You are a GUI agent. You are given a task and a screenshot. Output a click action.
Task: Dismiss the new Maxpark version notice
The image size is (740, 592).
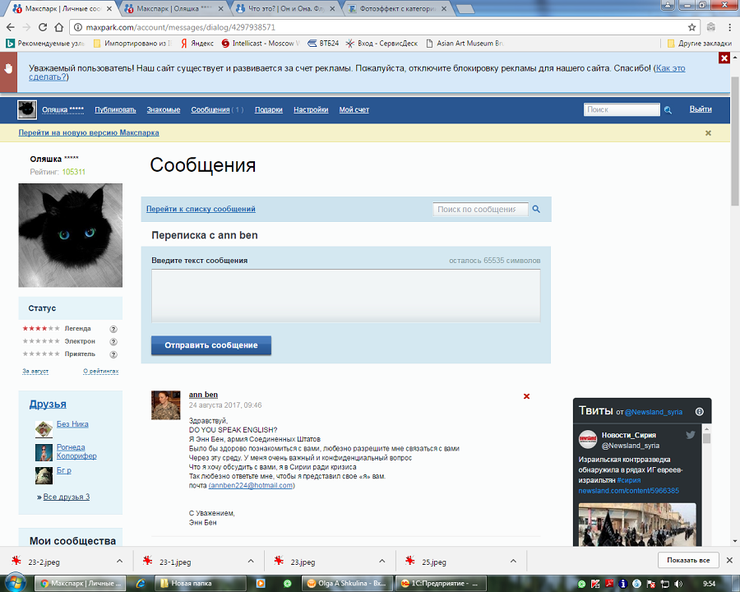click(708, 132)
